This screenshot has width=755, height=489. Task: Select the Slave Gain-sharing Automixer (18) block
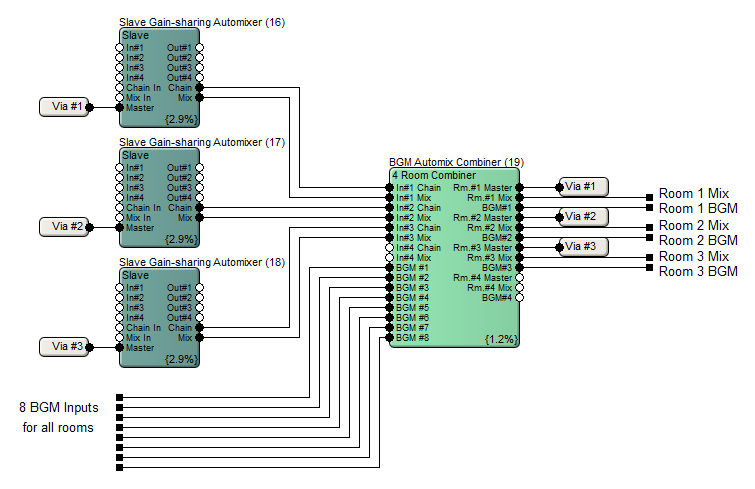click(x=159, y=317)
